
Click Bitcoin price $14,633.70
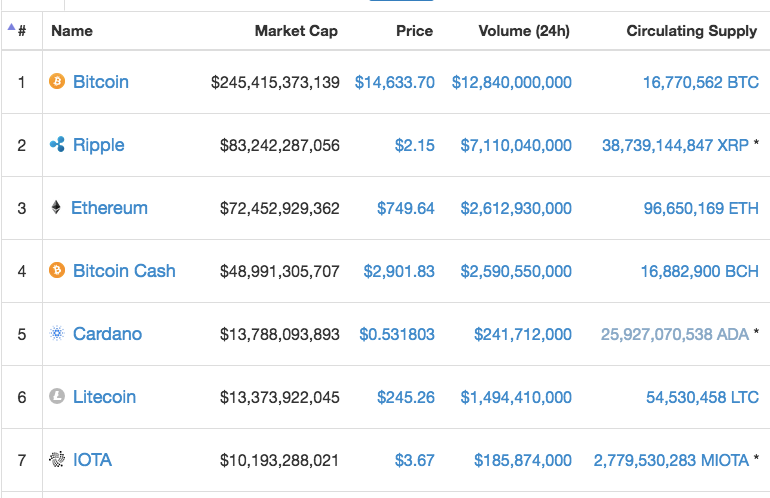coord(395,82)
